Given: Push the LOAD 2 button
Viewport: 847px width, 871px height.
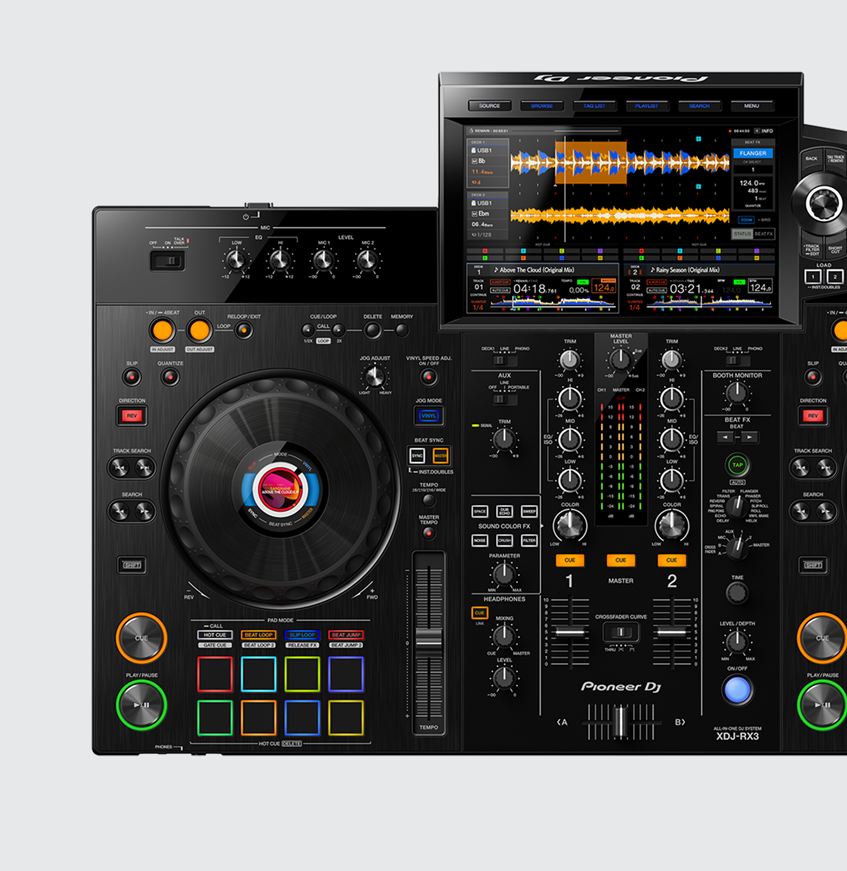Looking at the screenshot, I should (835, 276).
